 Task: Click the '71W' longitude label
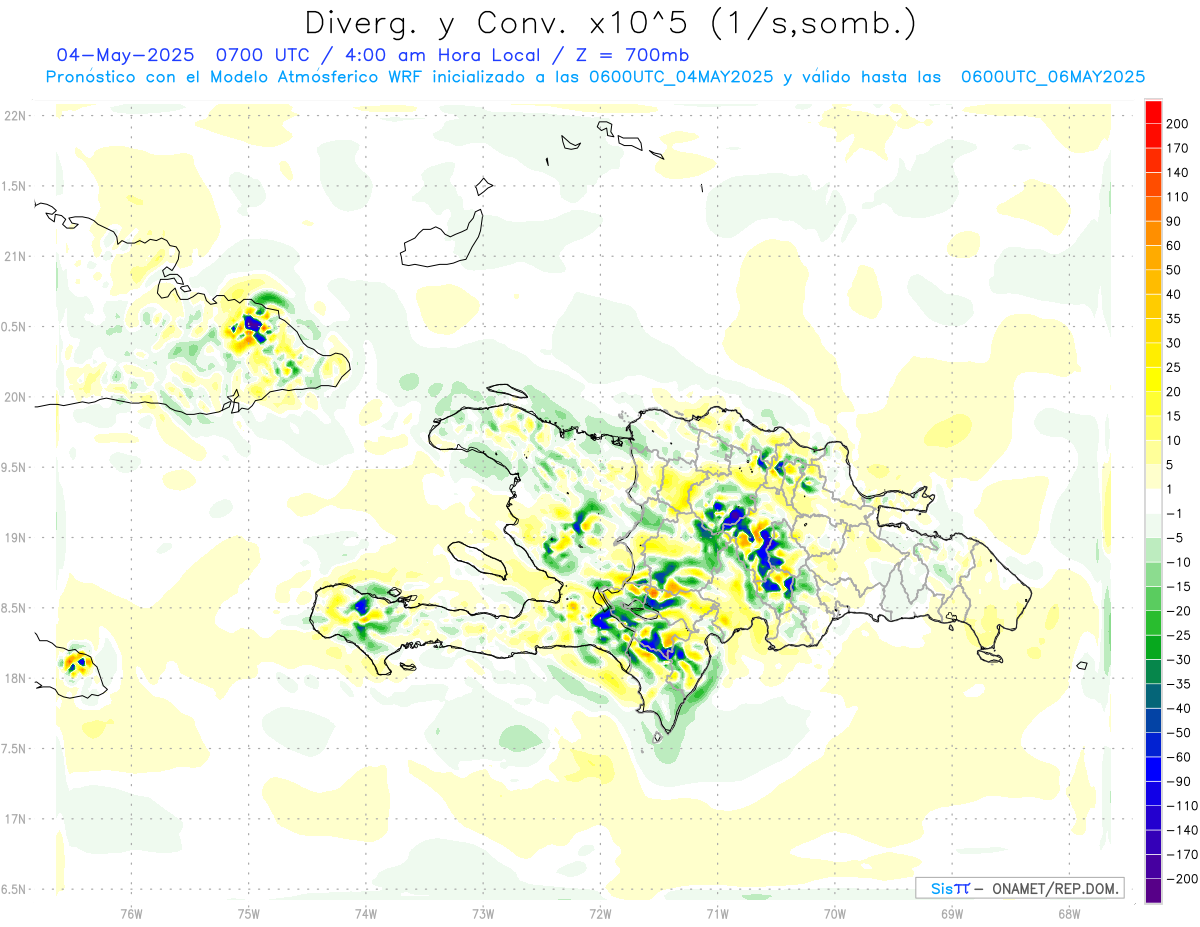[717, 913]
